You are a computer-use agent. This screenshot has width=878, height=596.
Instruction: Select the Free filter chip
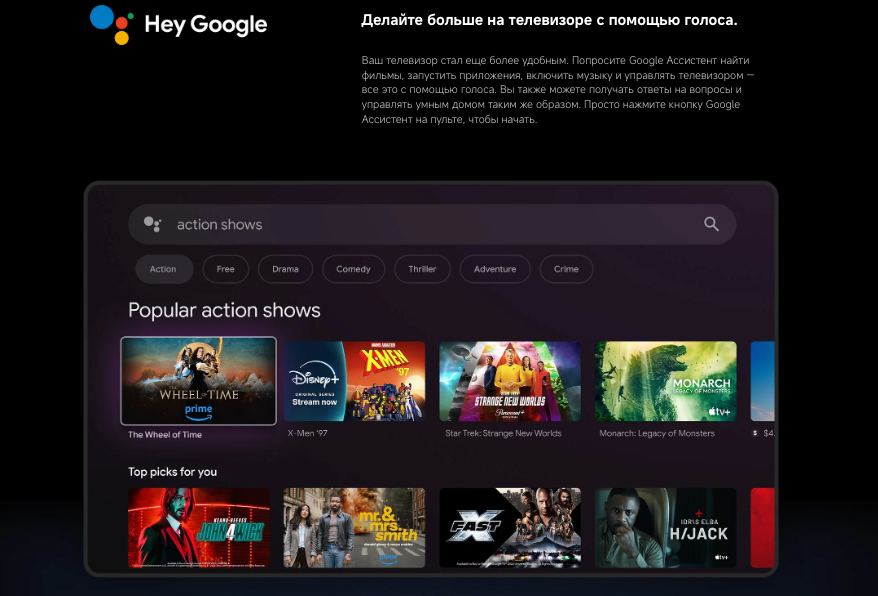pyautogui.click(x=225, y=269)
